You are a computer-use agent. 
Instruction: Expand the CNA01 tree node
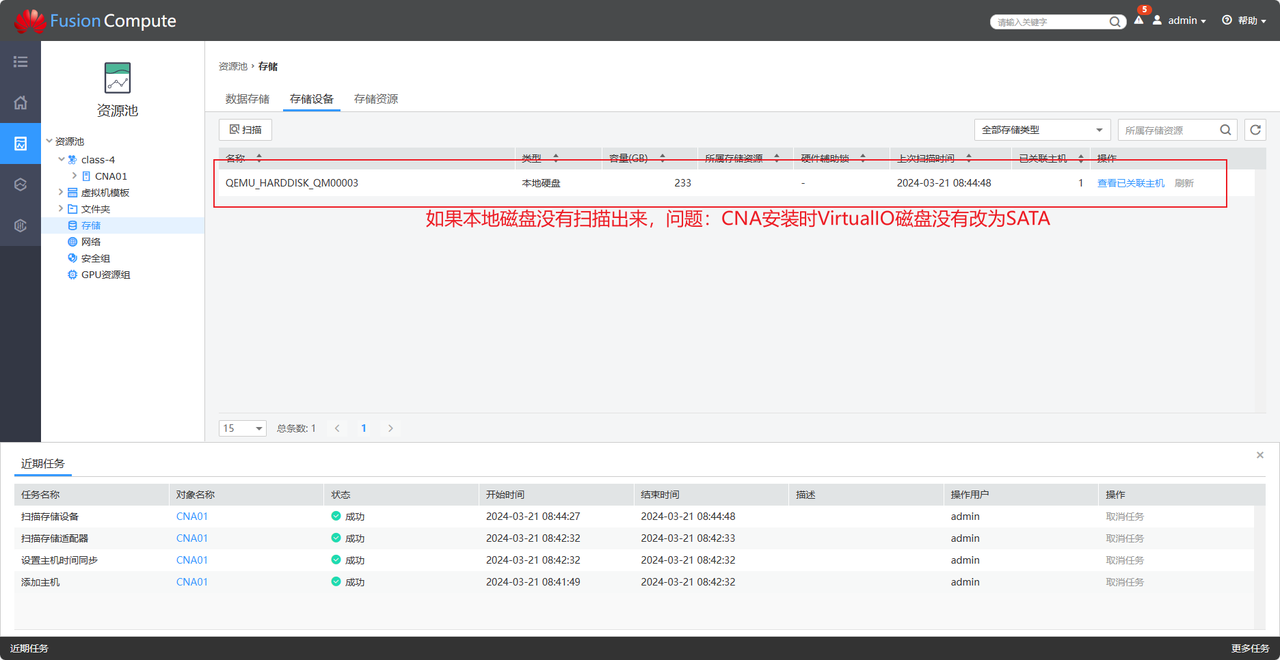tap(74, 176)
